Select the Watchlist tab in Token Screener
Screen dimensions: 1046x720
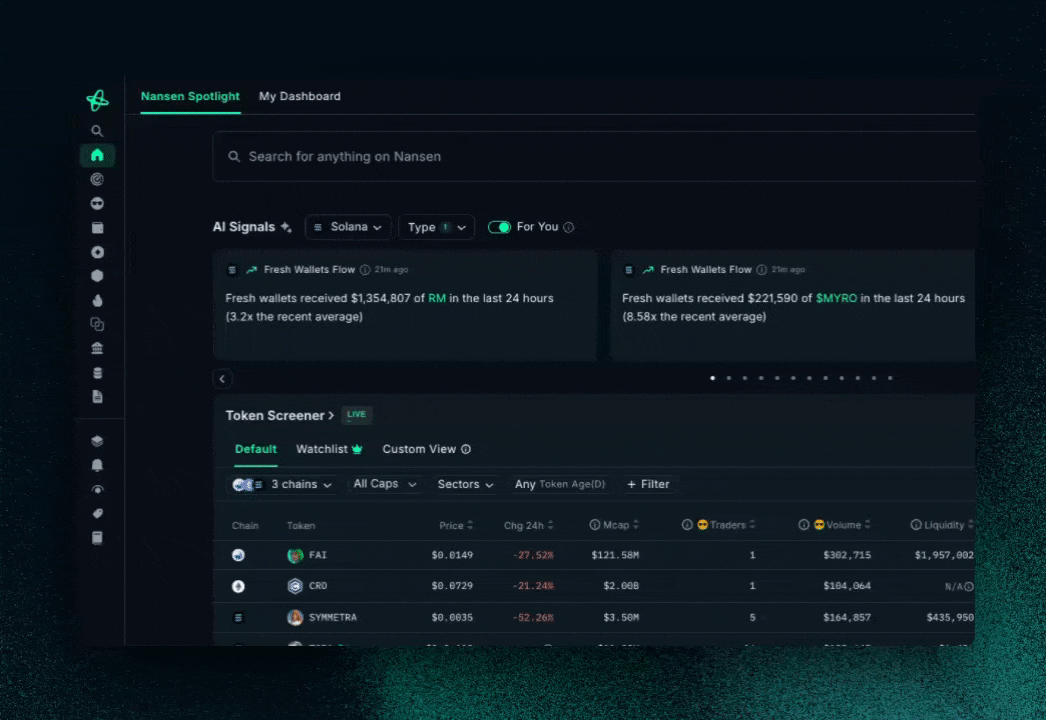(328, 449)
